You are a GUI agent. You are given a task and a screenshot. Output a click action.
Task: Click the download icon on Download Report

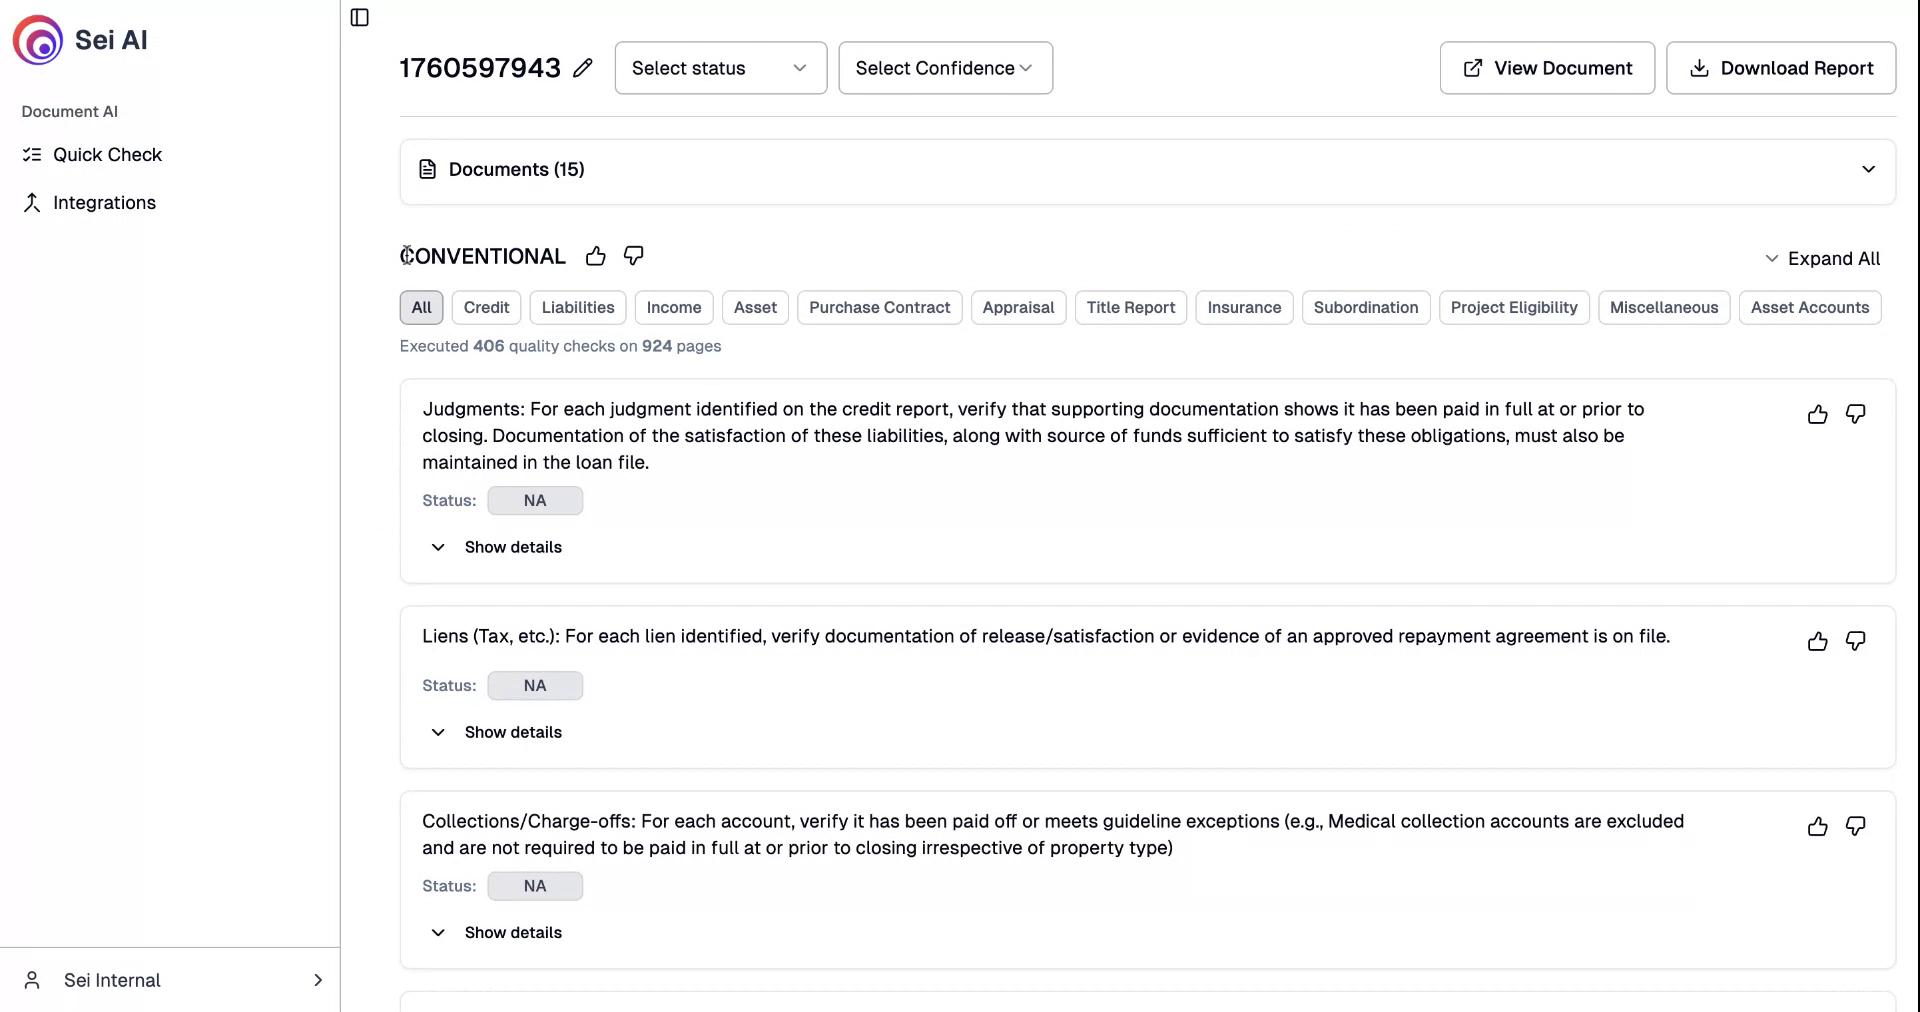[x=1700, y=67]
